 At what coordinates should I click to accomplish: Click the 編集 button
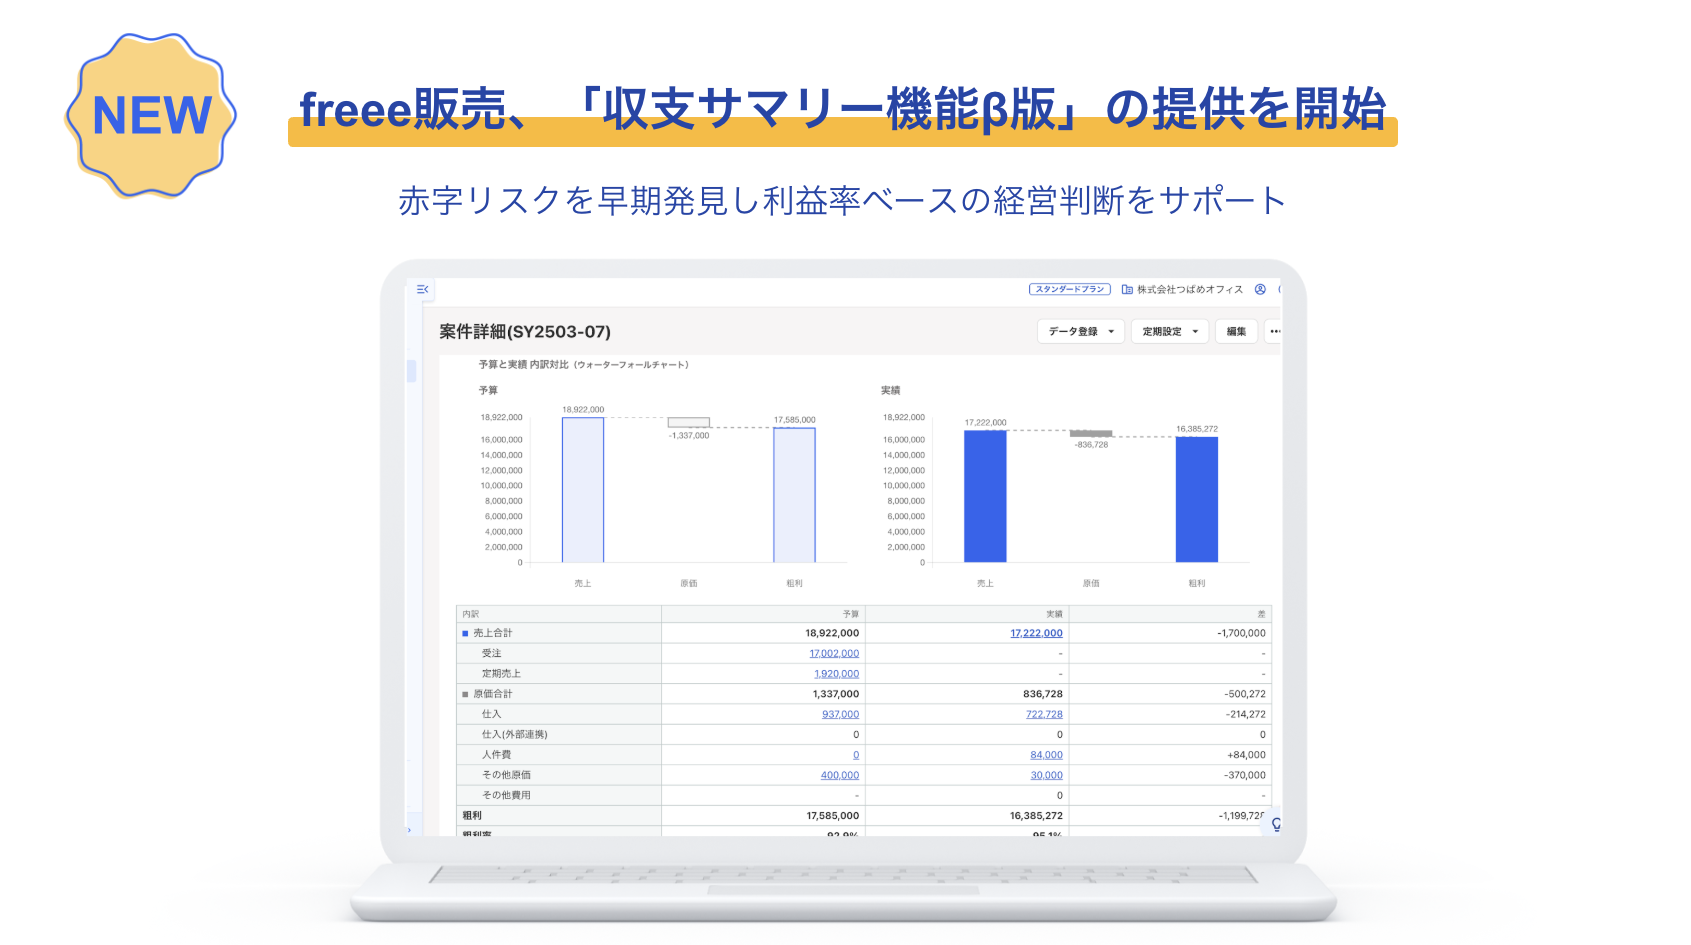(1236, 331)
